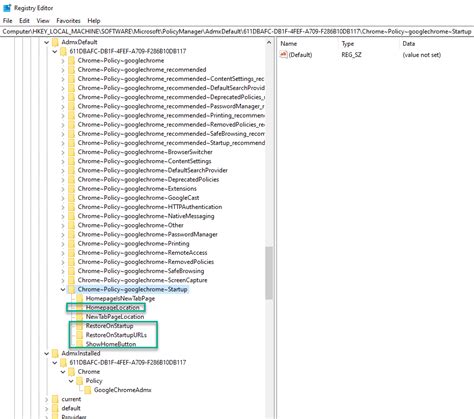Click the tree pane vertical scrollbar thumb
The image size is (474, 419).
pos(269,273)
